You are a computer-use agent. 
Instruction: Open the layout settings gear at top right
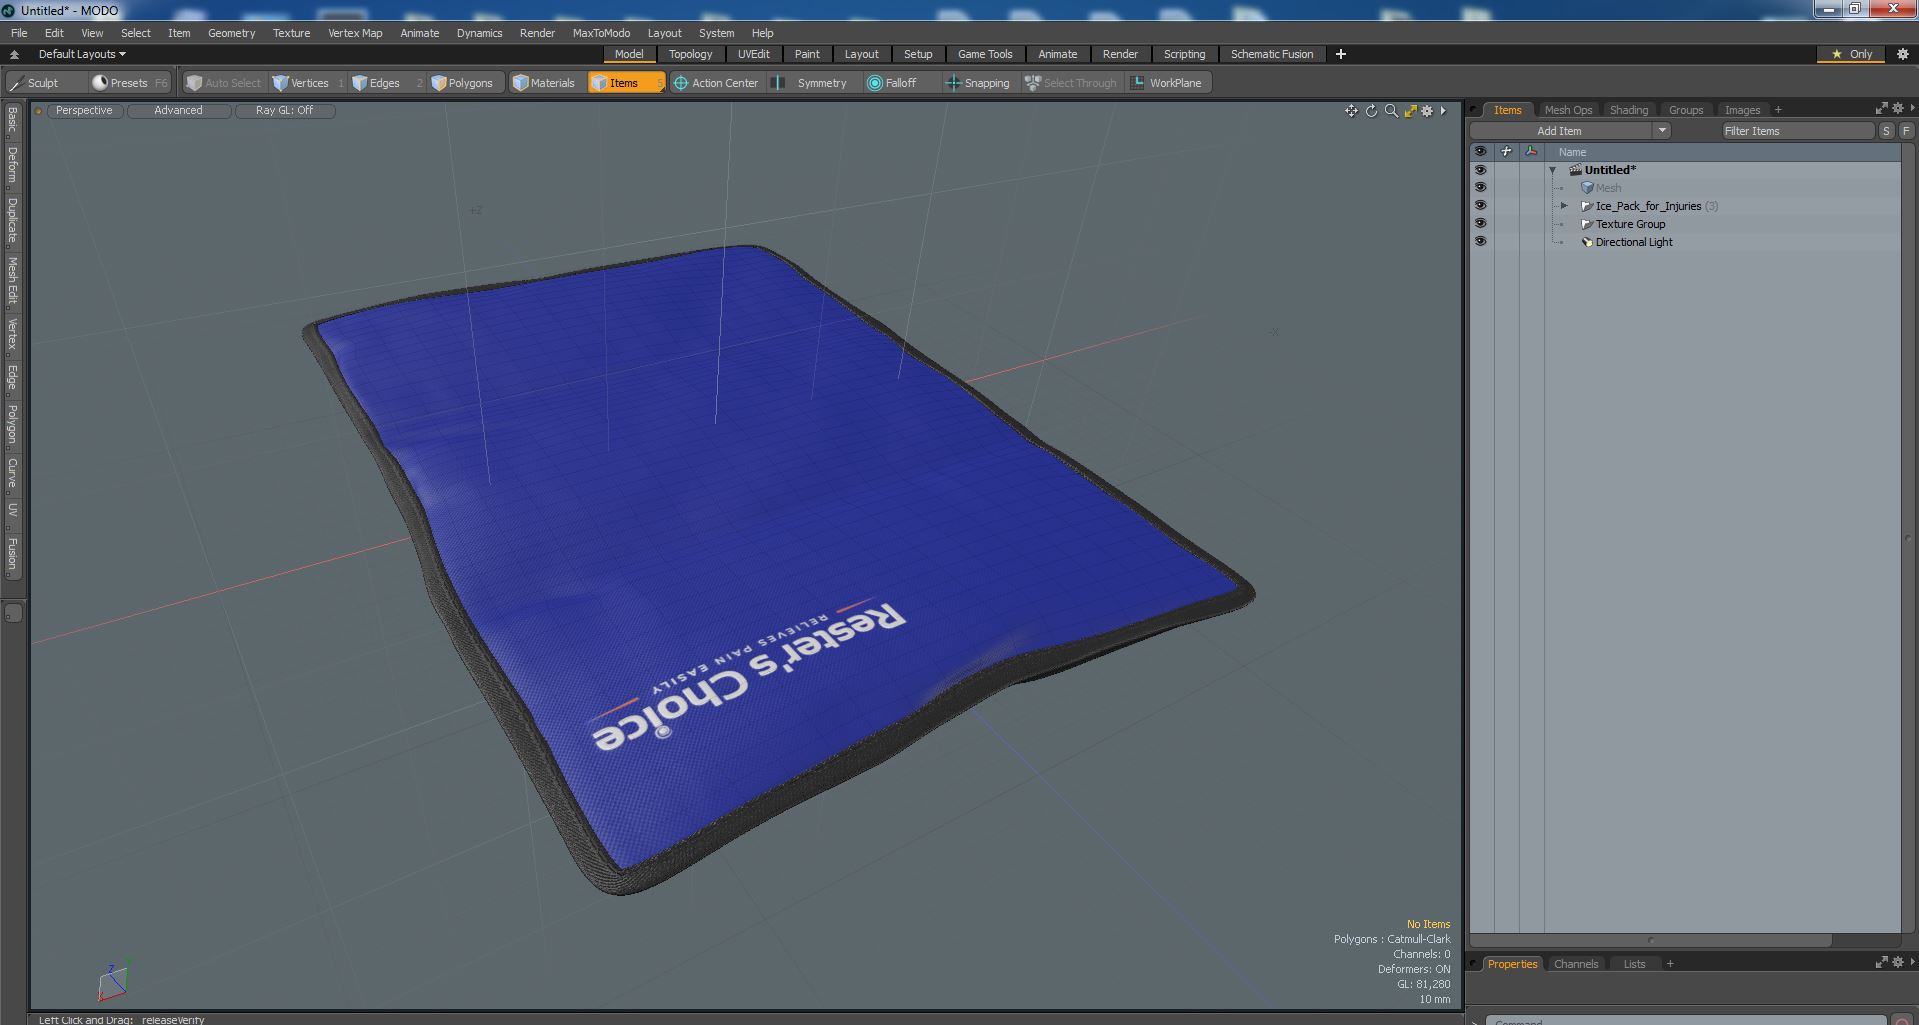pyautogui.click(x=1902, y=54)
